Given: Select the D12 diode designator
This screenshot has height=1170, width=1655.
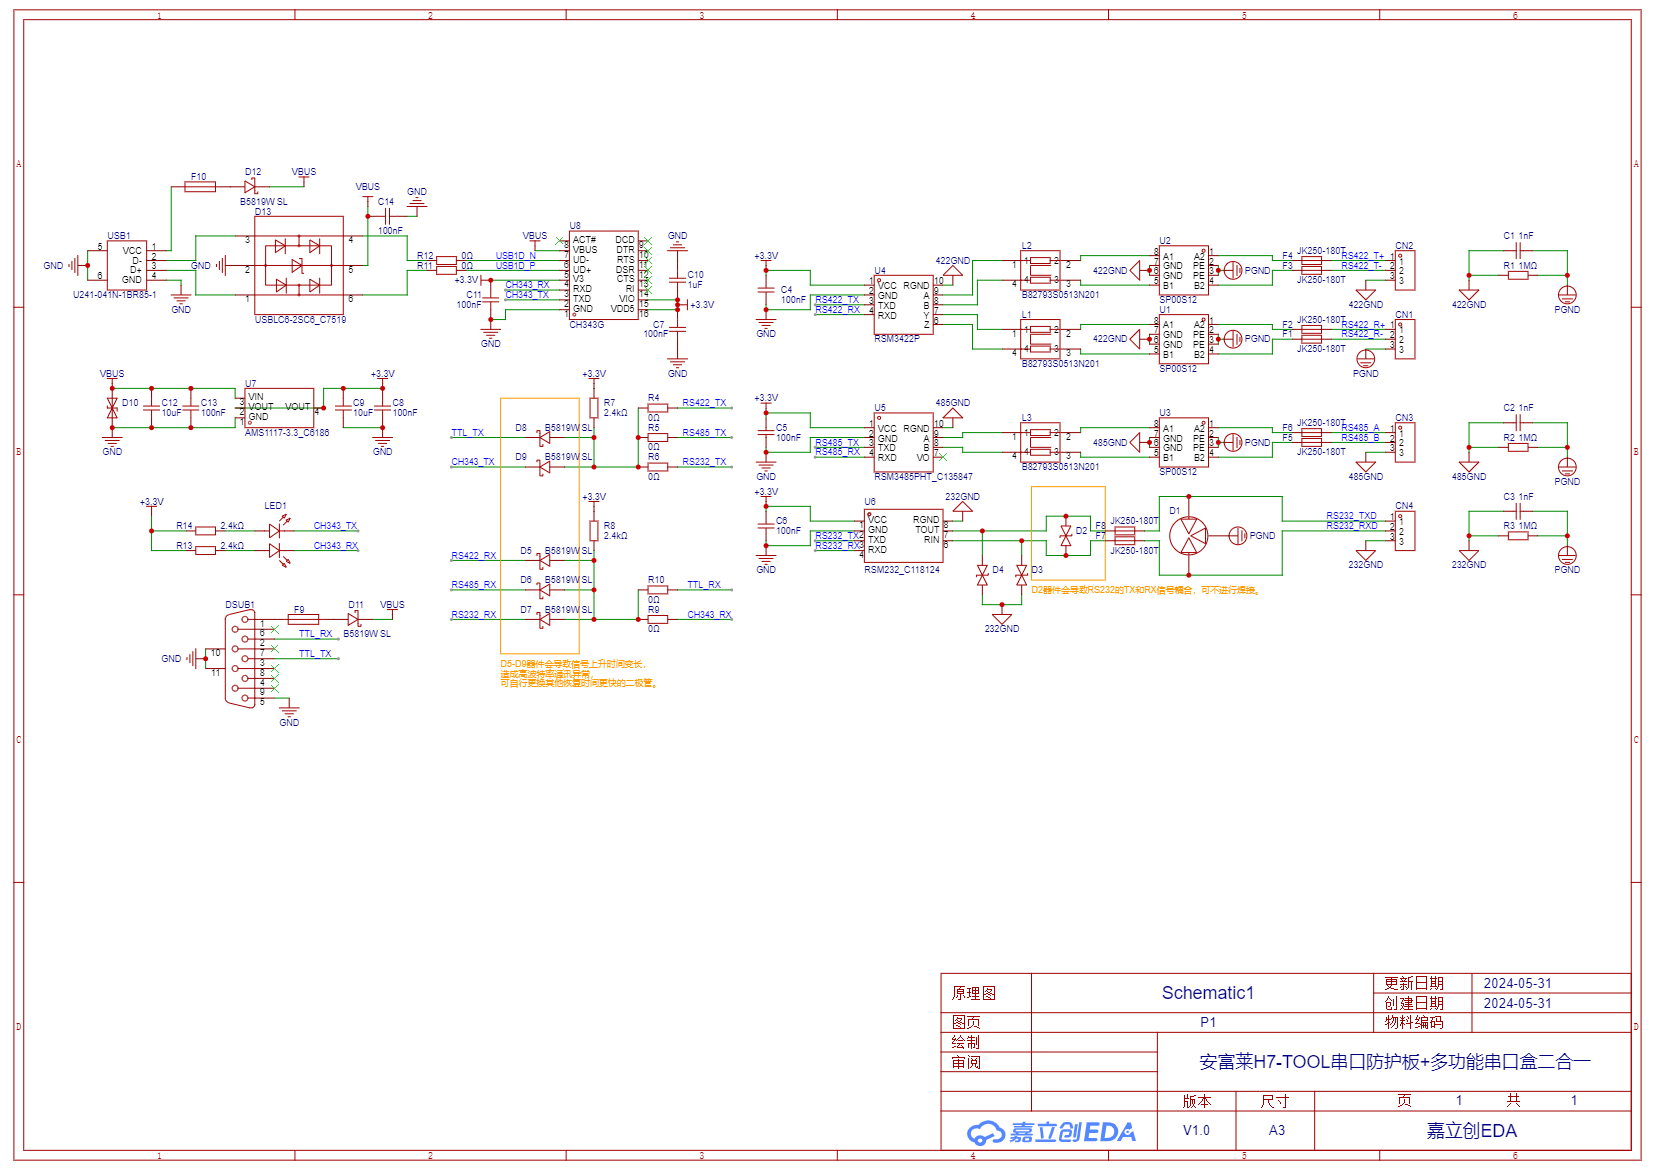Looking at the screenshot, I should [253, 172].
